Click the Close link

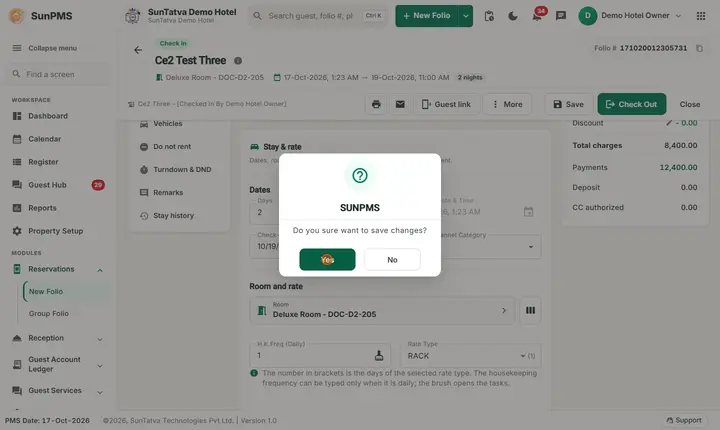click(x=690, y=104)
